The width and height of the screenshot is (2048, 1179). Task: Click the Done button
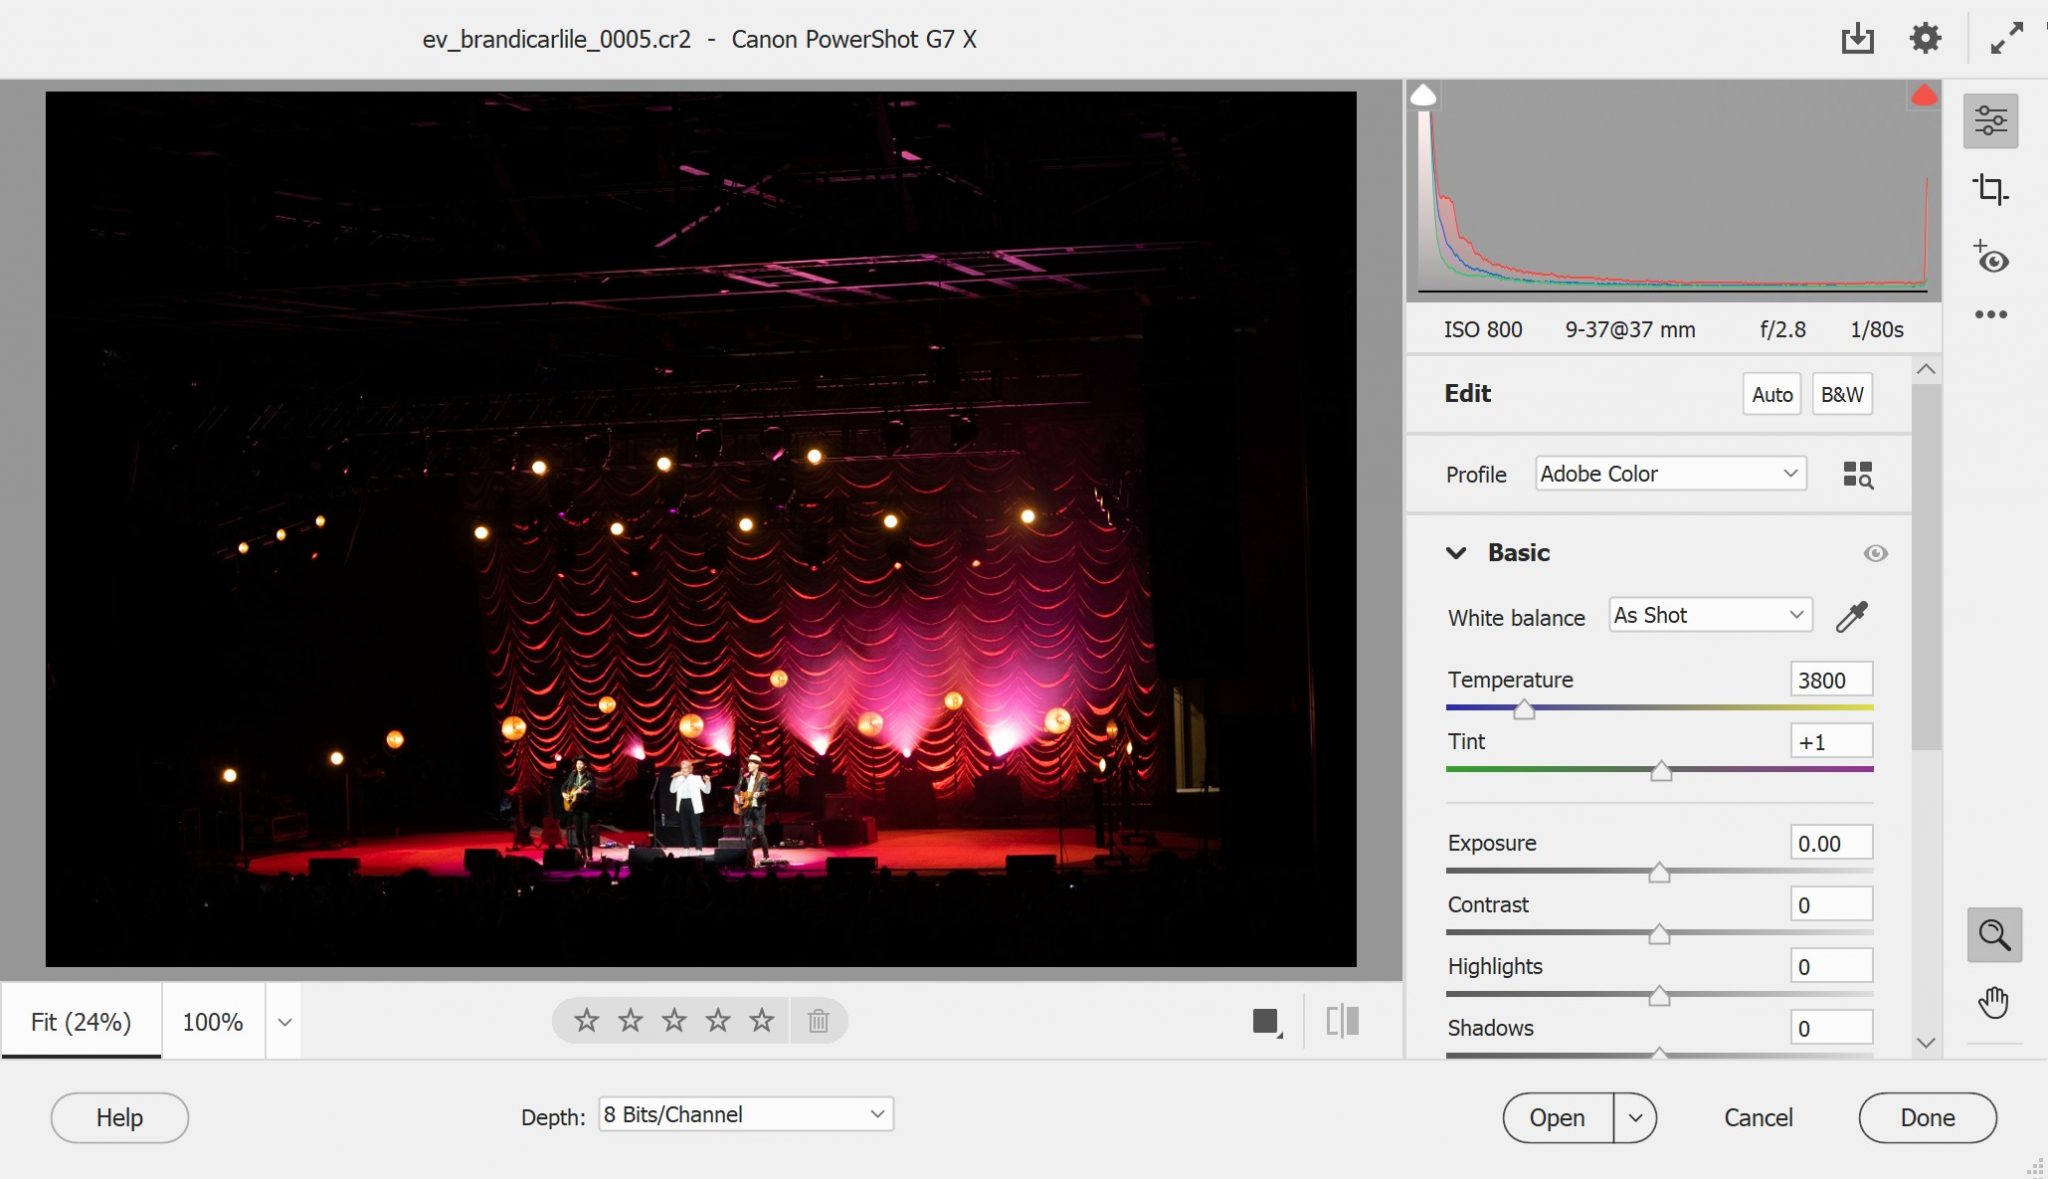pyautogui.click(x=1927, y=1117)
